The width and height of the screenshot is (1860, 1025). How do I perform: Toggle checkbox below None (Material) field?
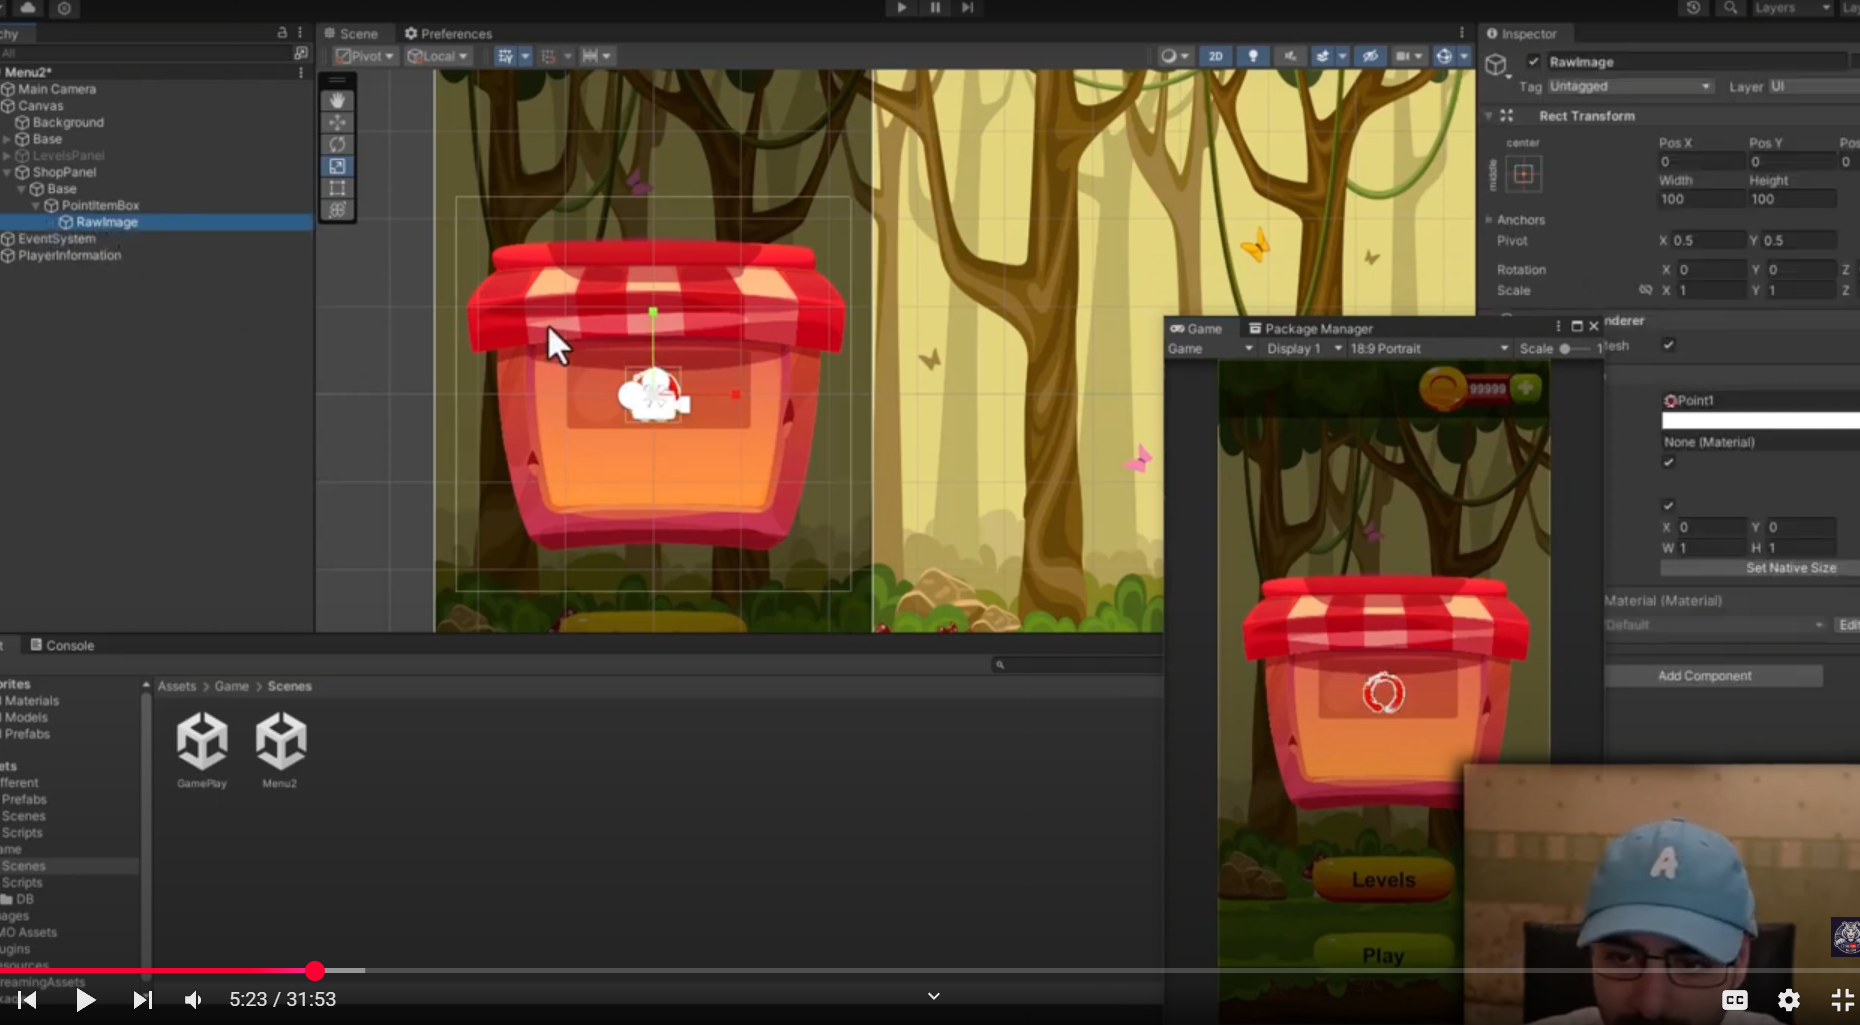coord(1668,462)
